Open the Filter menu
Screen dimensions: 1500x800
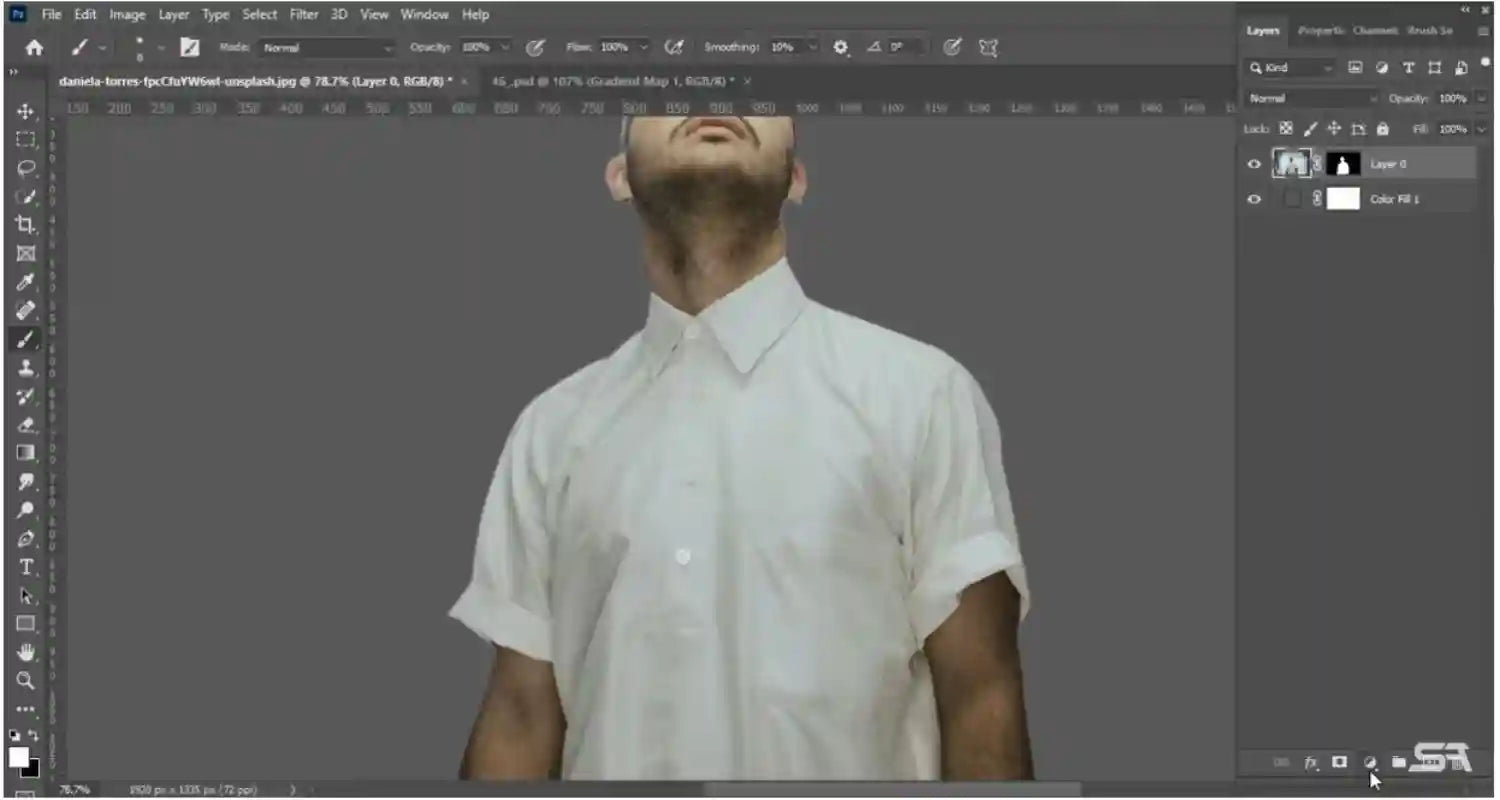tap(304, 14)
